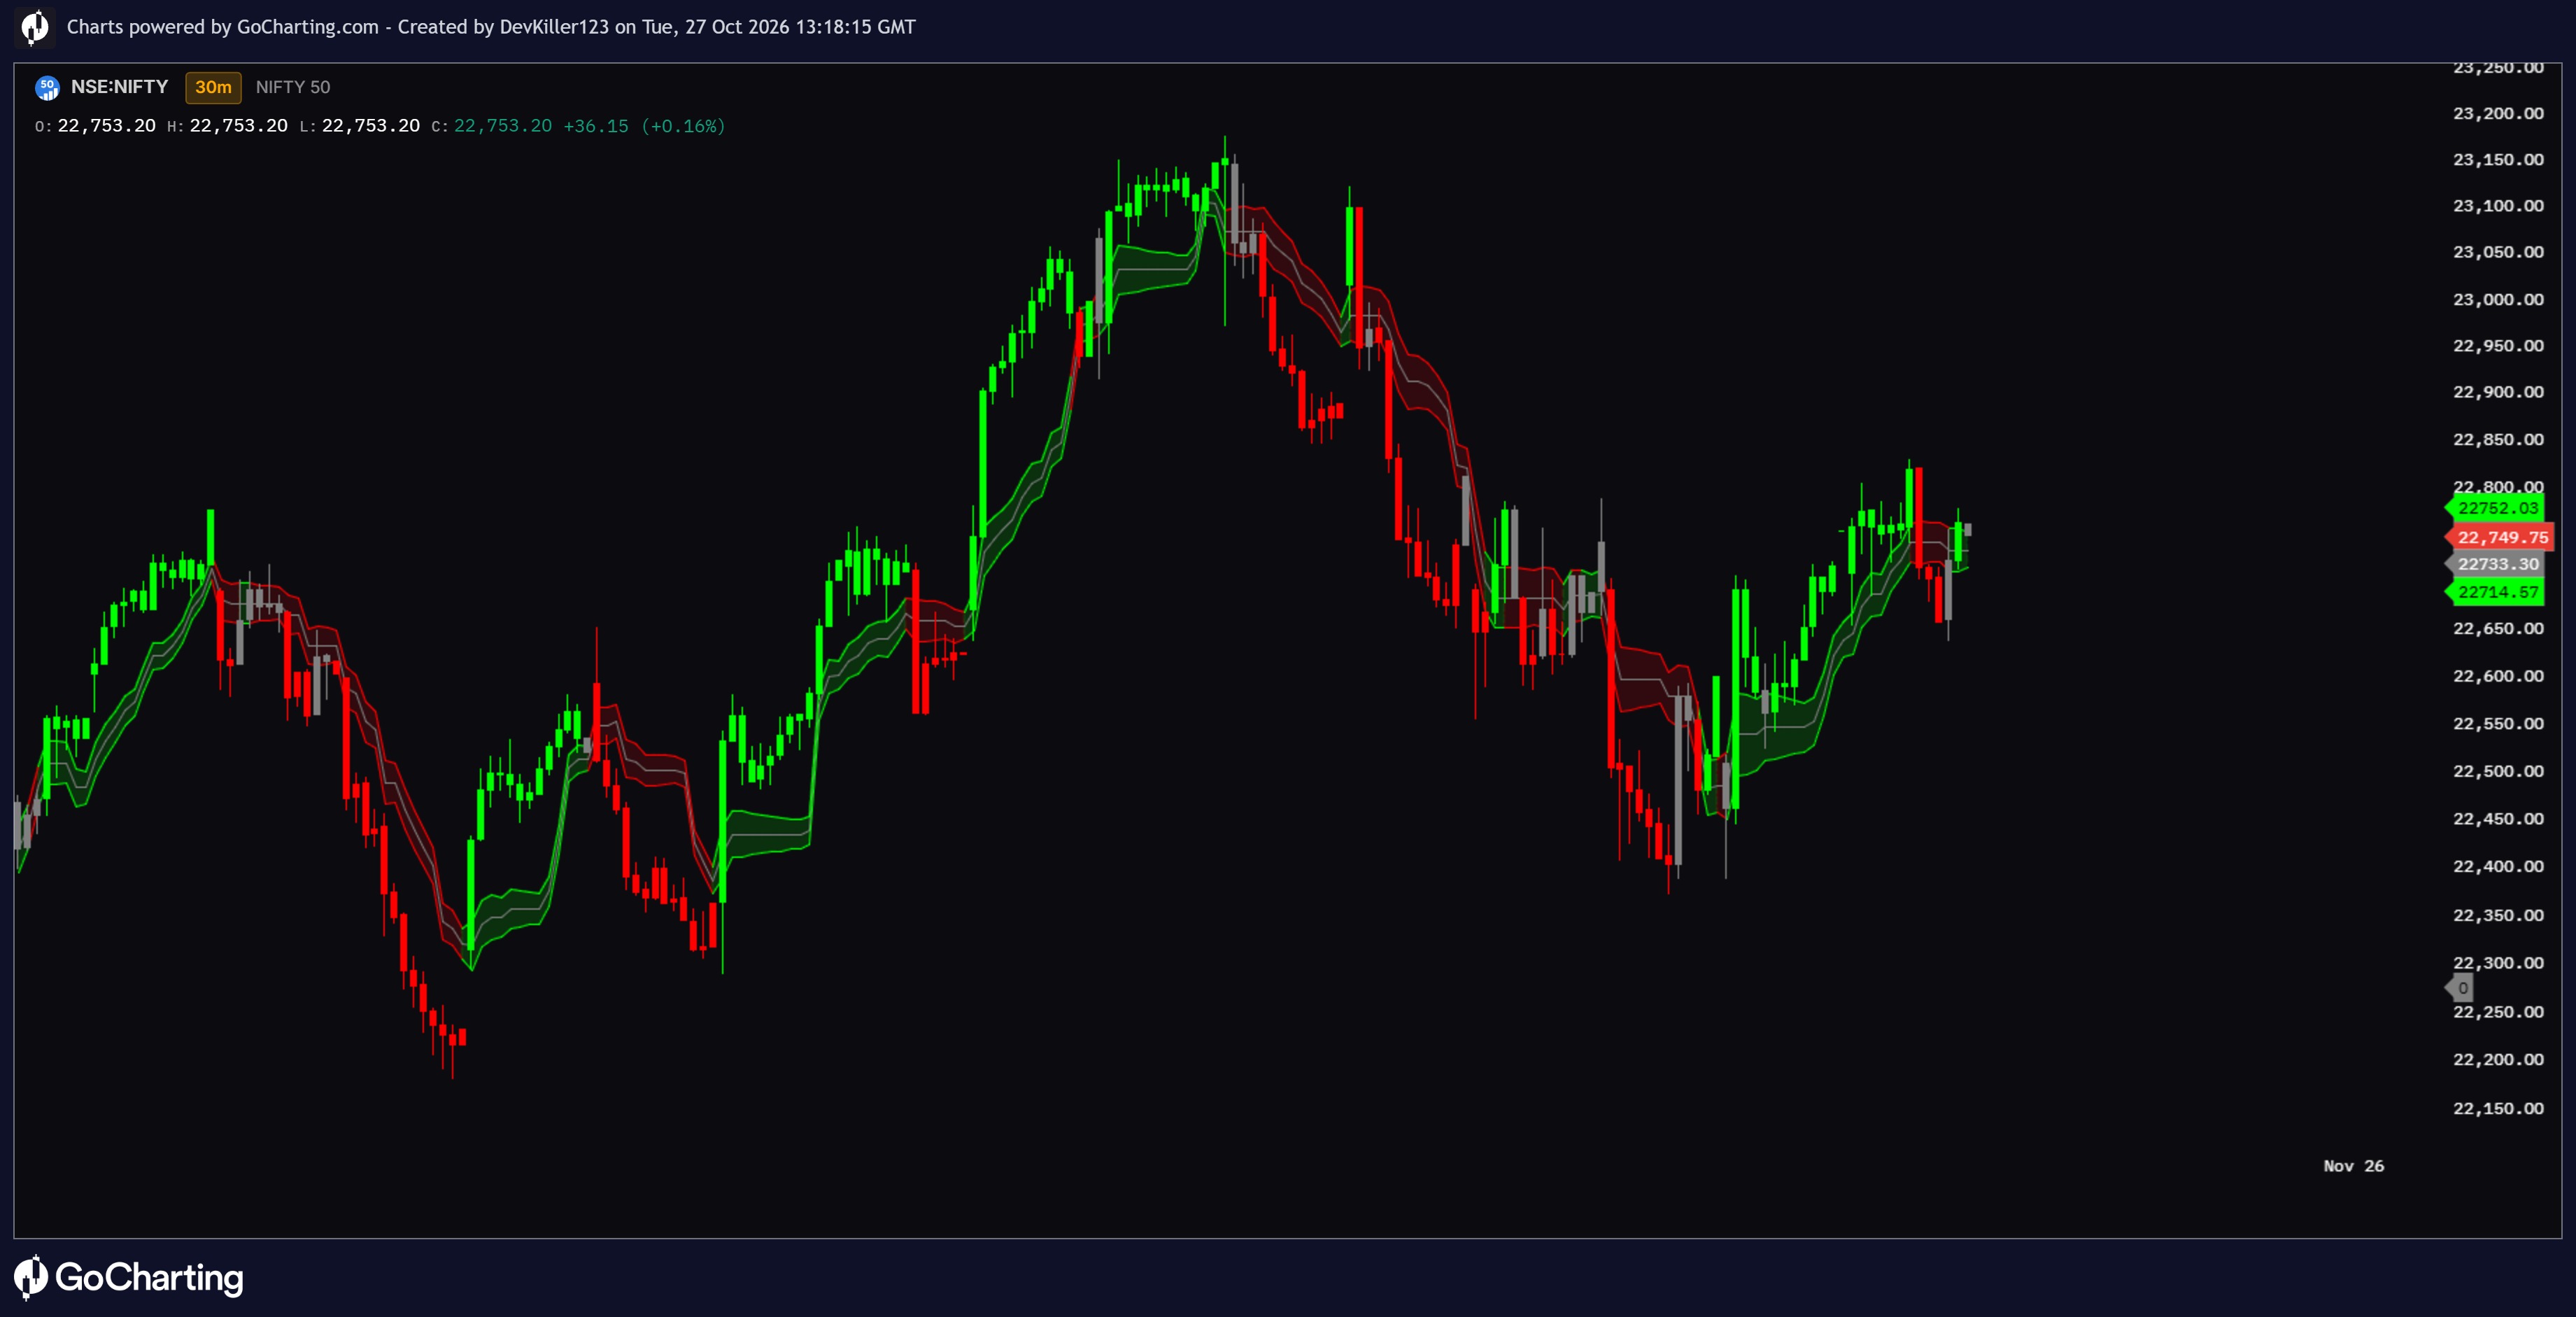The image size is (2576, 1317).
Task: Click the GoCharting logo icon in header
Action: pyautogui.click(x=34, y=27)
